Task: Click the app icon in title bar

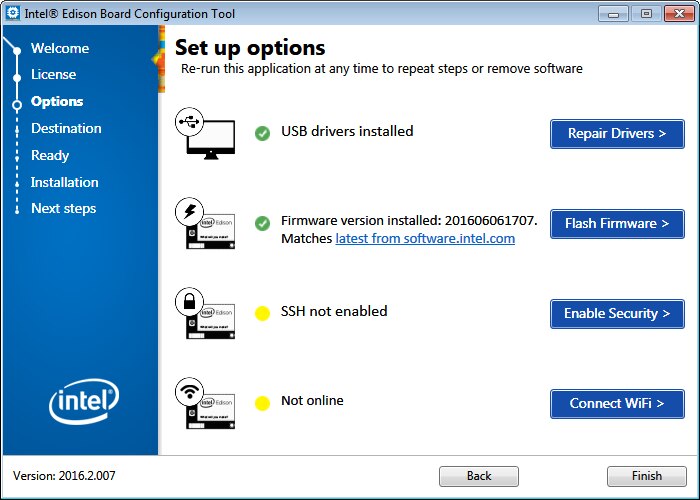Action: click(x=13, y=13)
